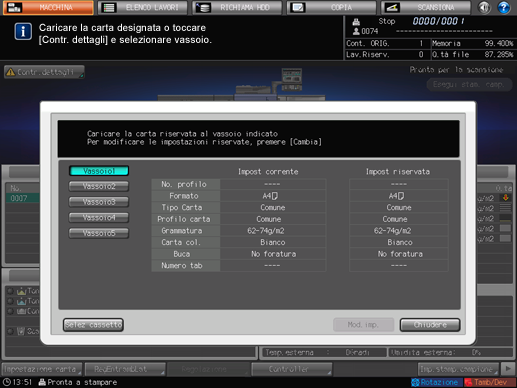The width and height of the screenshot is (517, 388).
Task: Click the Cont. ORIG. counter
Action: tap(387, 43)
